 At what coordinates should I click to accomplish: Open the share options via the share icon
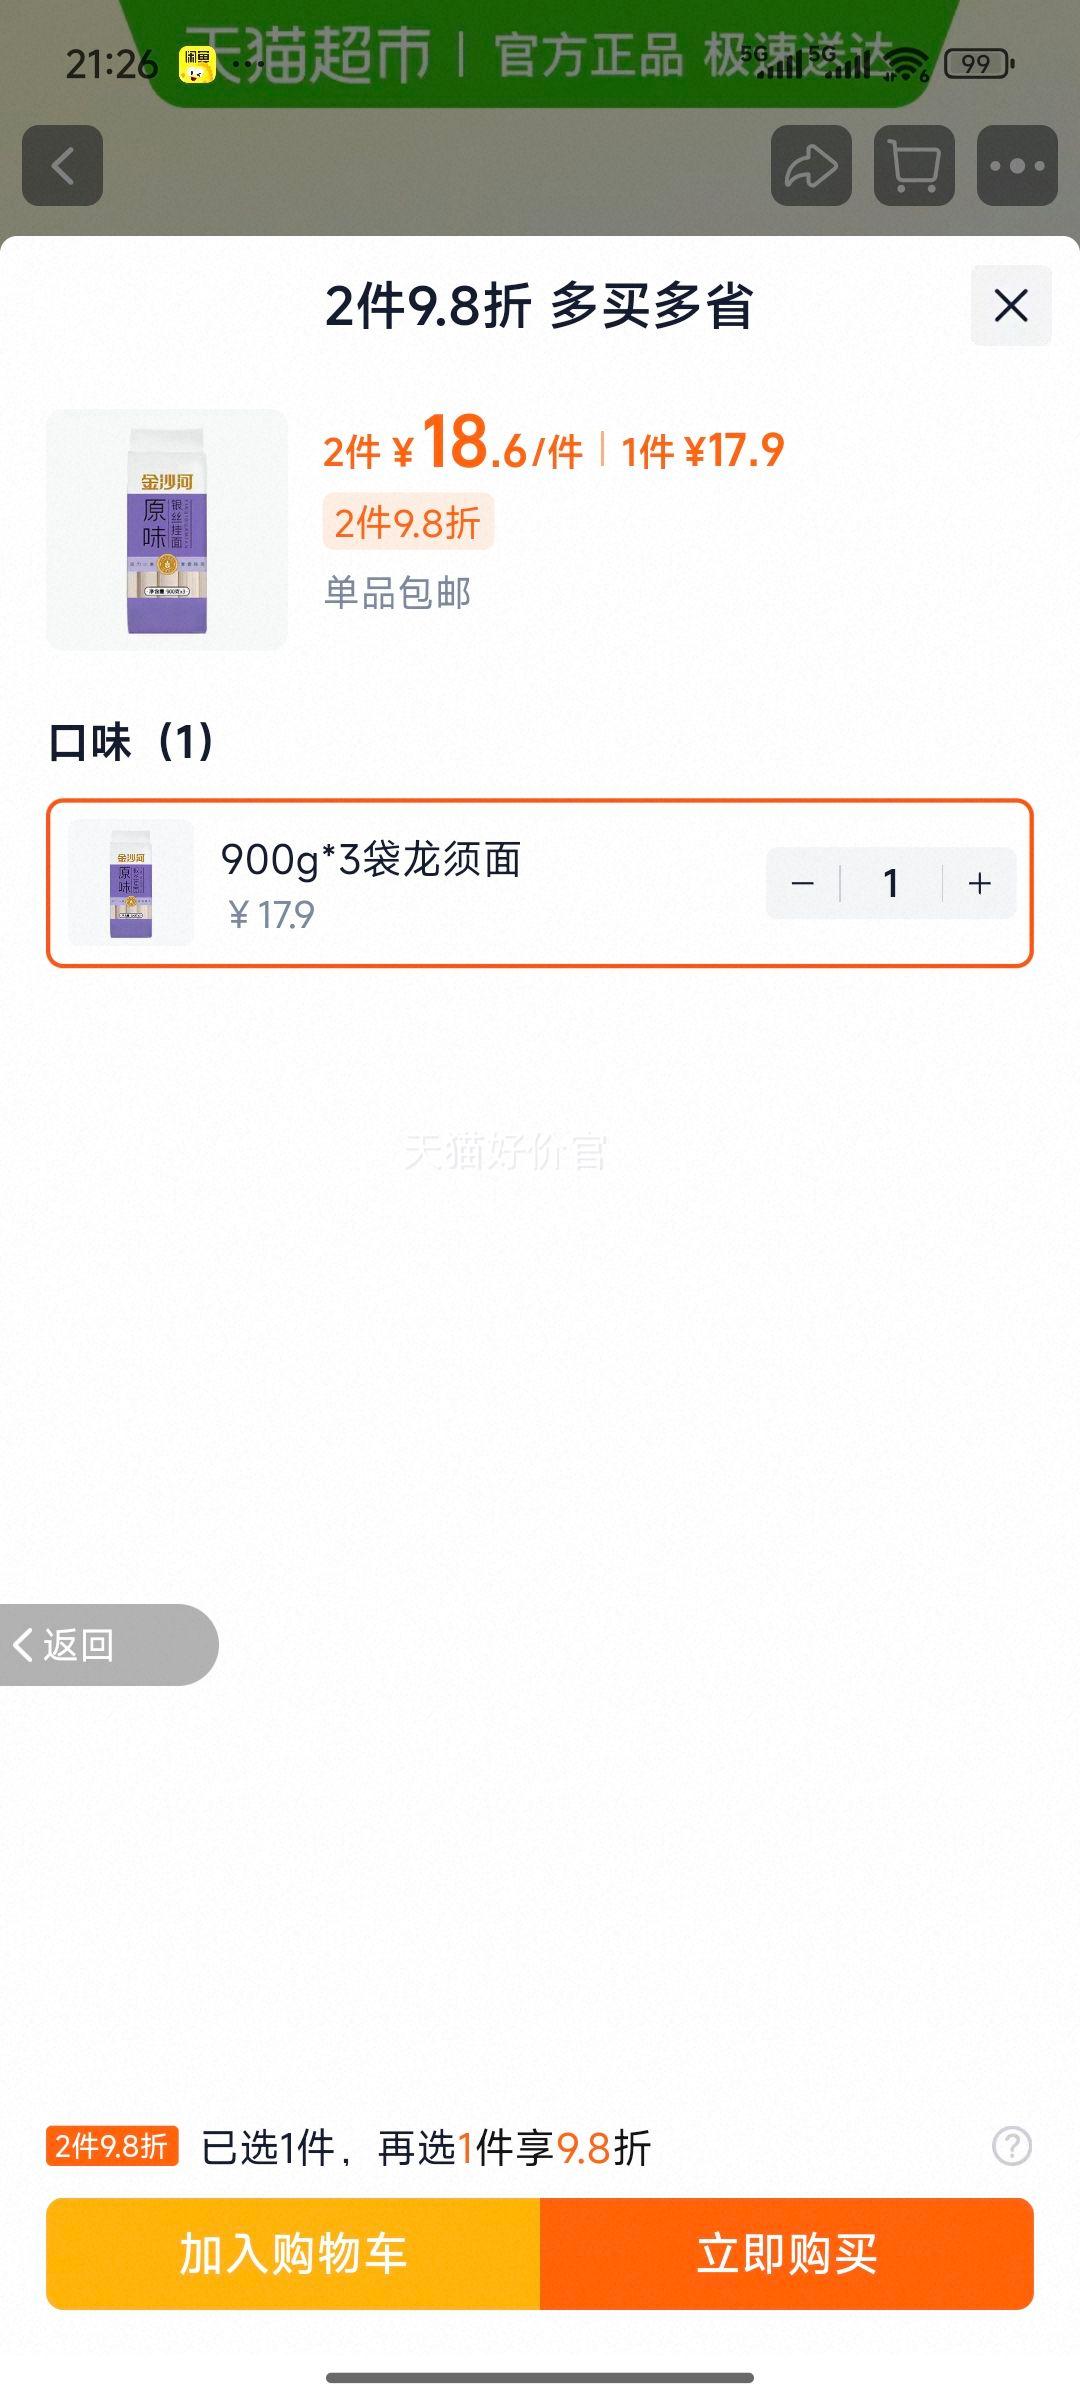812,165
